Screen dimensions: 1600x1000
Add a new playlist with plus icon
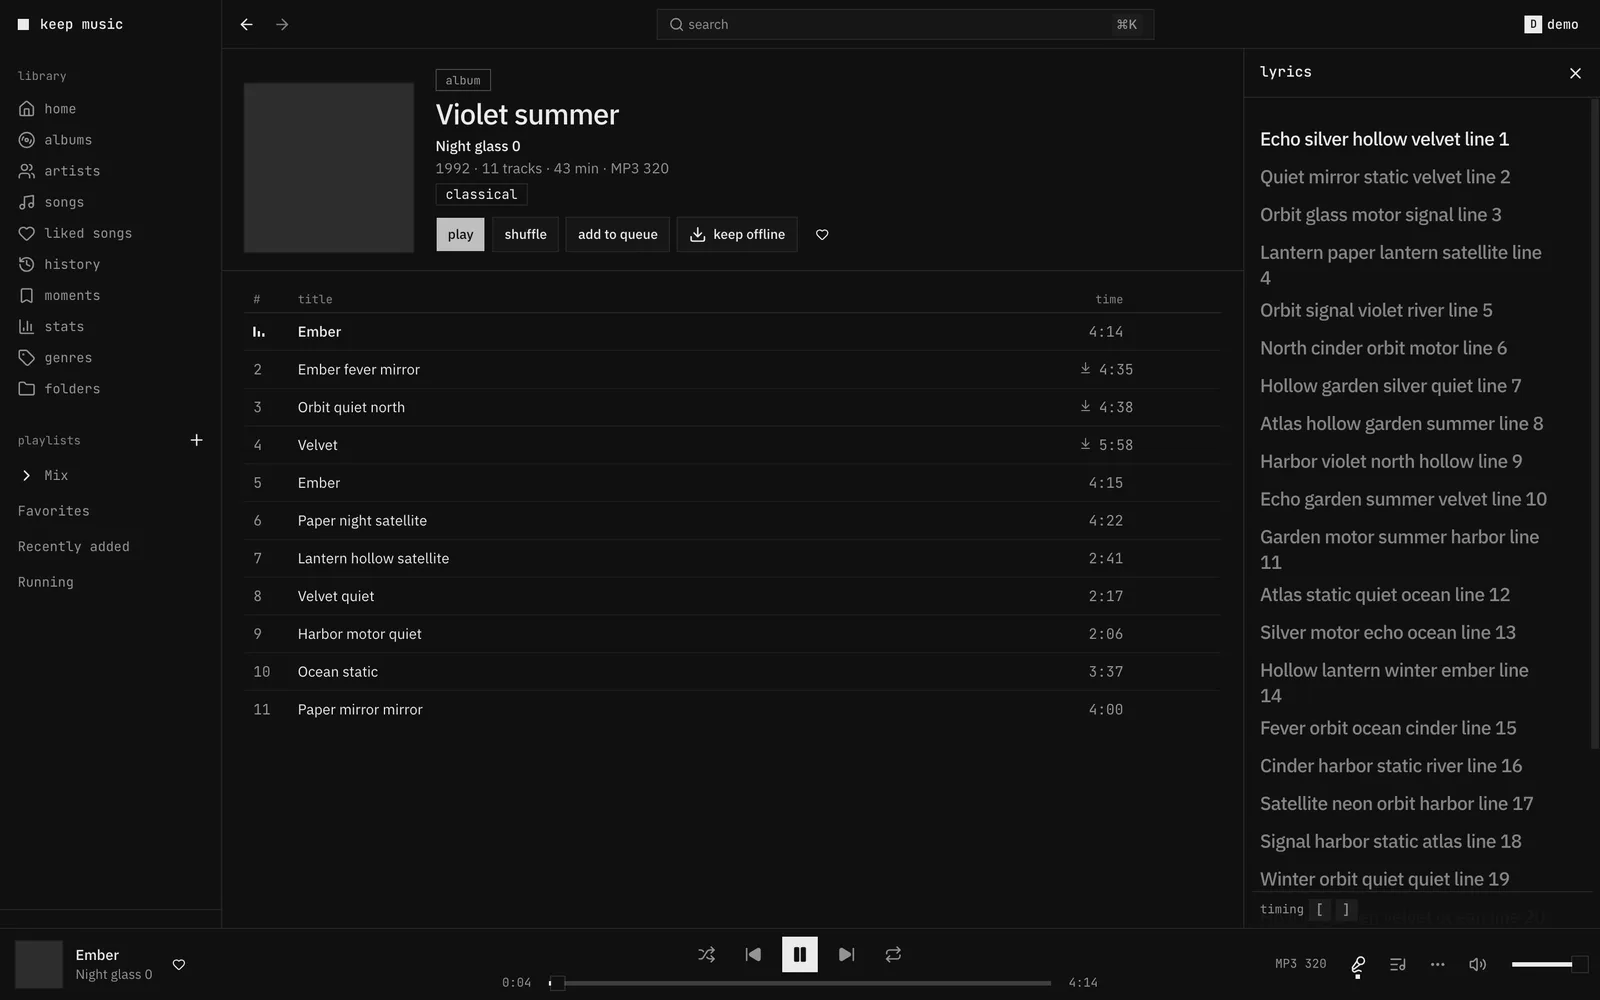pyautogui.click(x=197, y=440)
